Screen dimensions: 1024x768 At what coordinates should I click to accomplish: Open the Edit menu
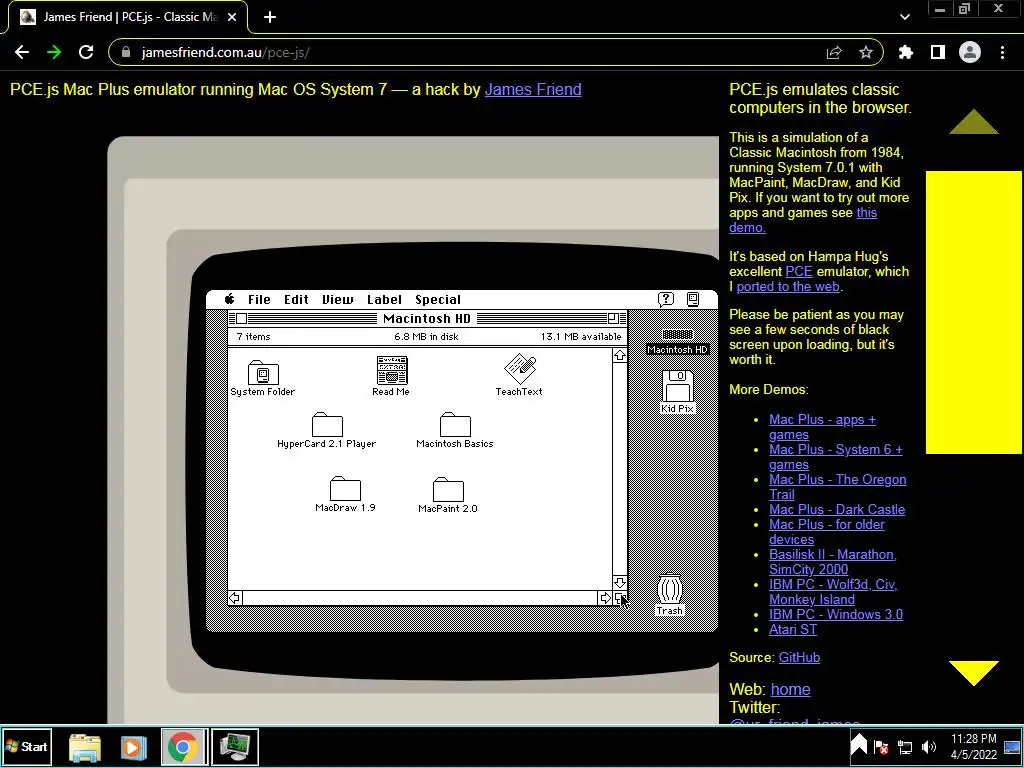tap(296, 299)
